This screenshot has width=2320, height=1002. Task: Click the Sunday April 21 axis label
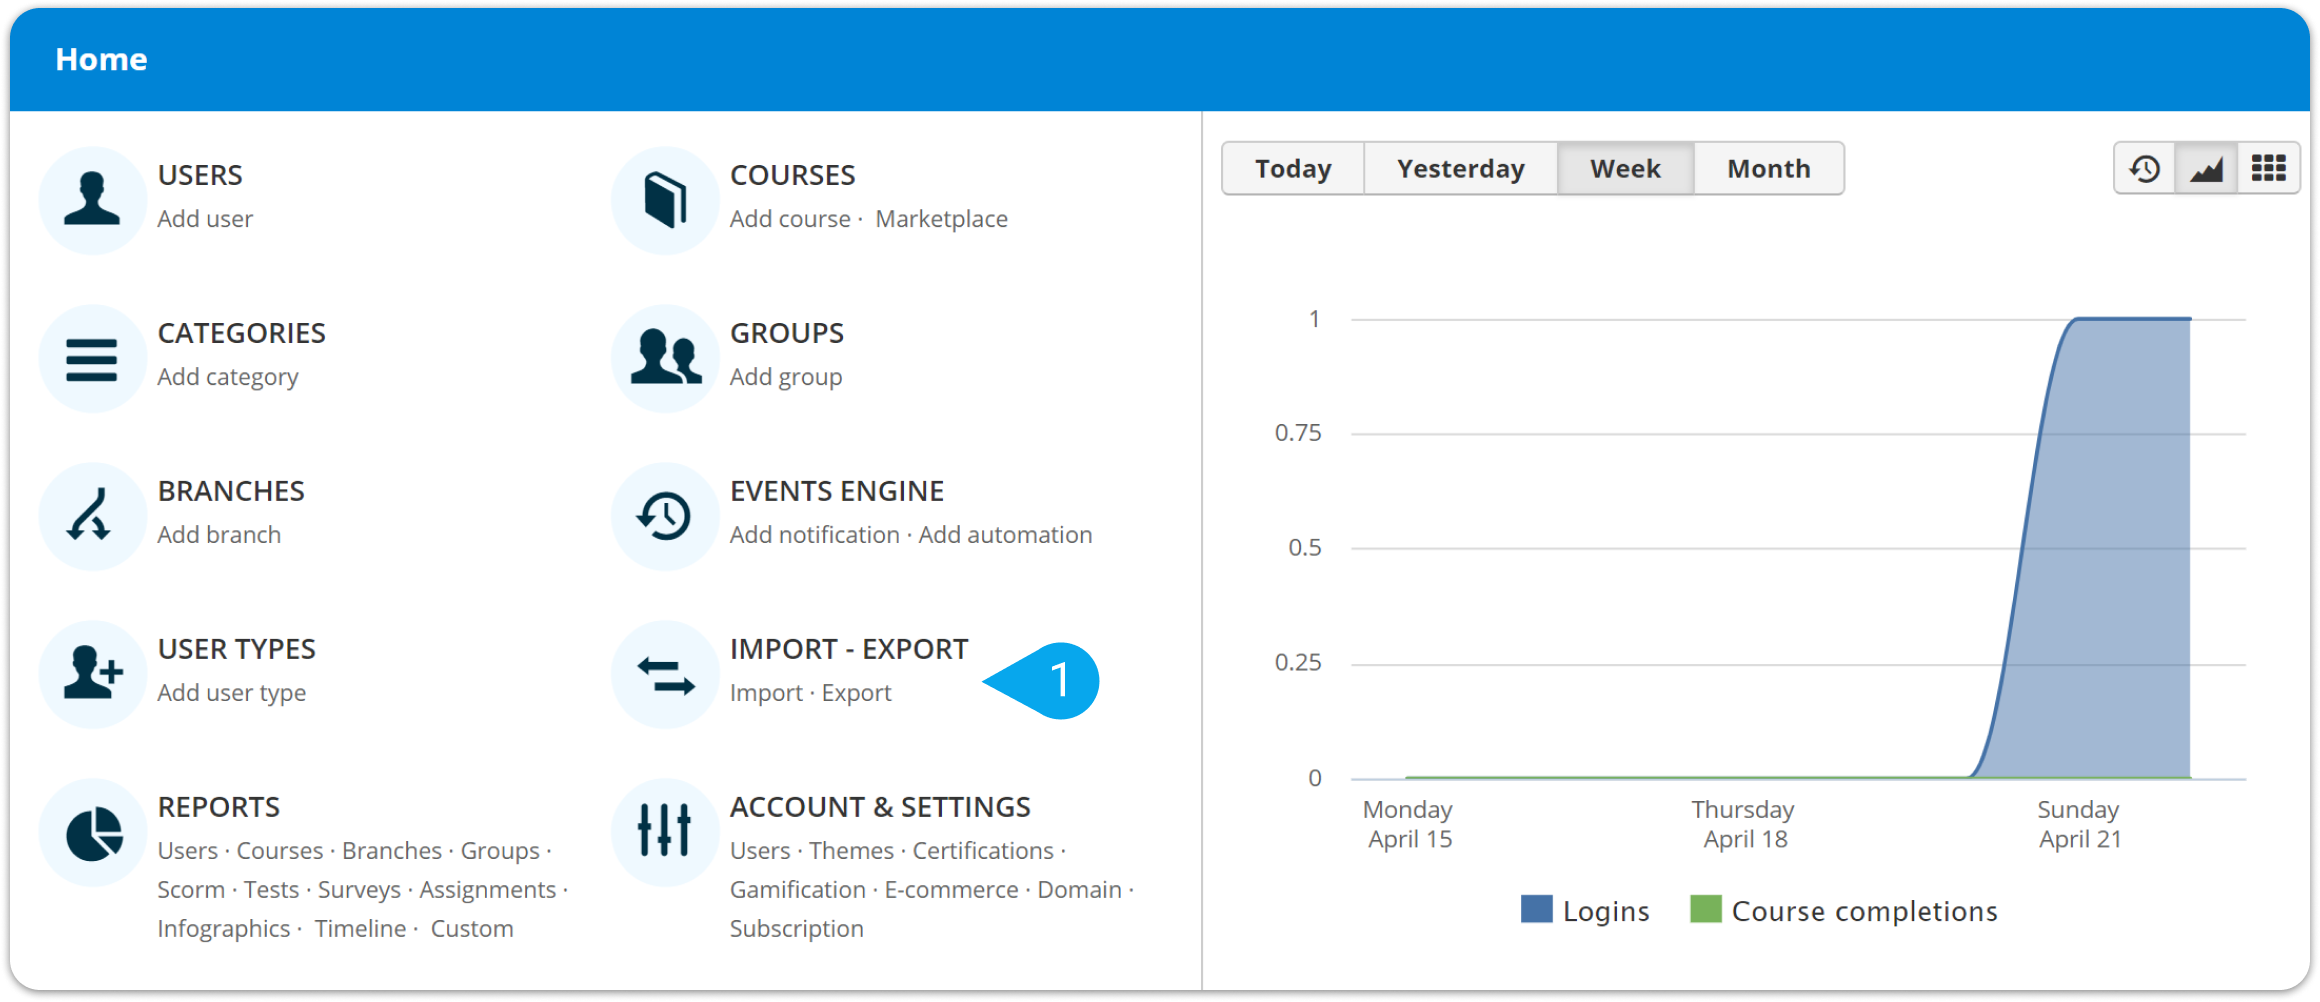[x=2080, y=824]
